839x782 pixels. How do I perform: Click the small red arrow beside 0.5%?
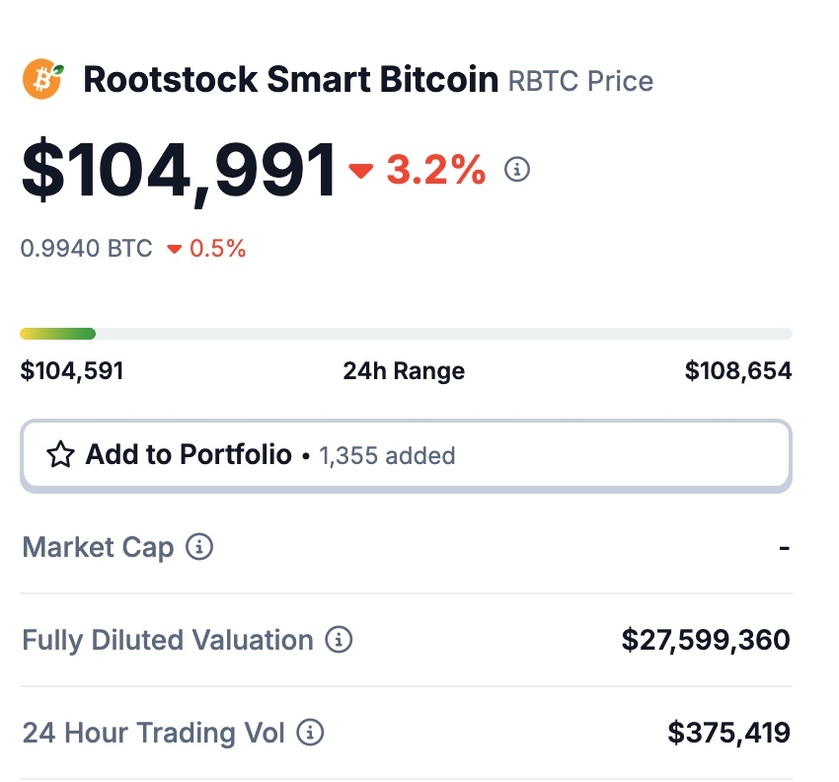[174, 249]
